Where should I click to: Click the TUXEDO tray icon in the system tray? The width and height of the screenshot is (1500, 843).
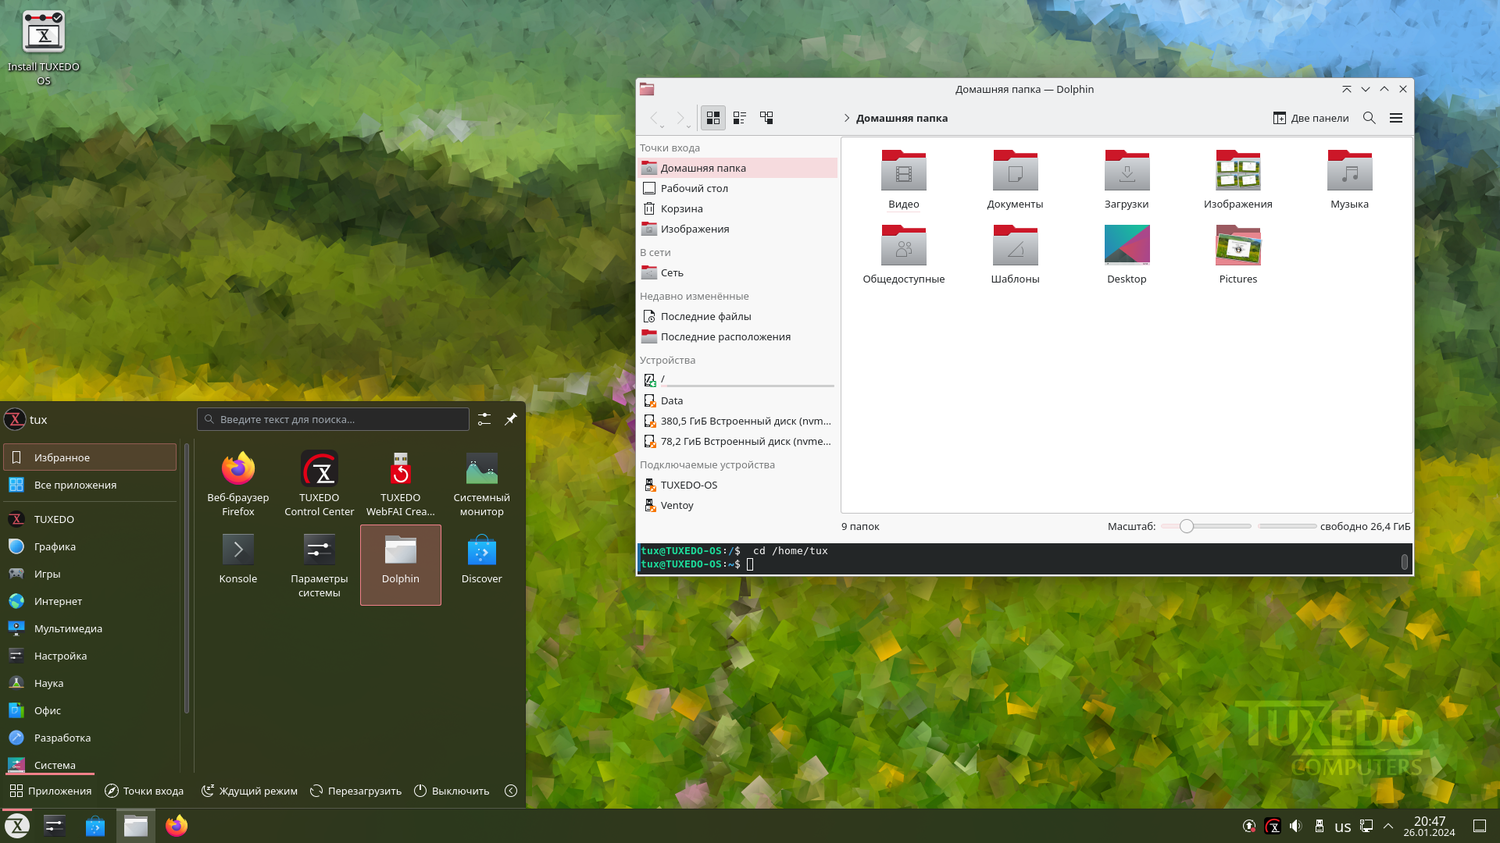[x=1272, y=826]
